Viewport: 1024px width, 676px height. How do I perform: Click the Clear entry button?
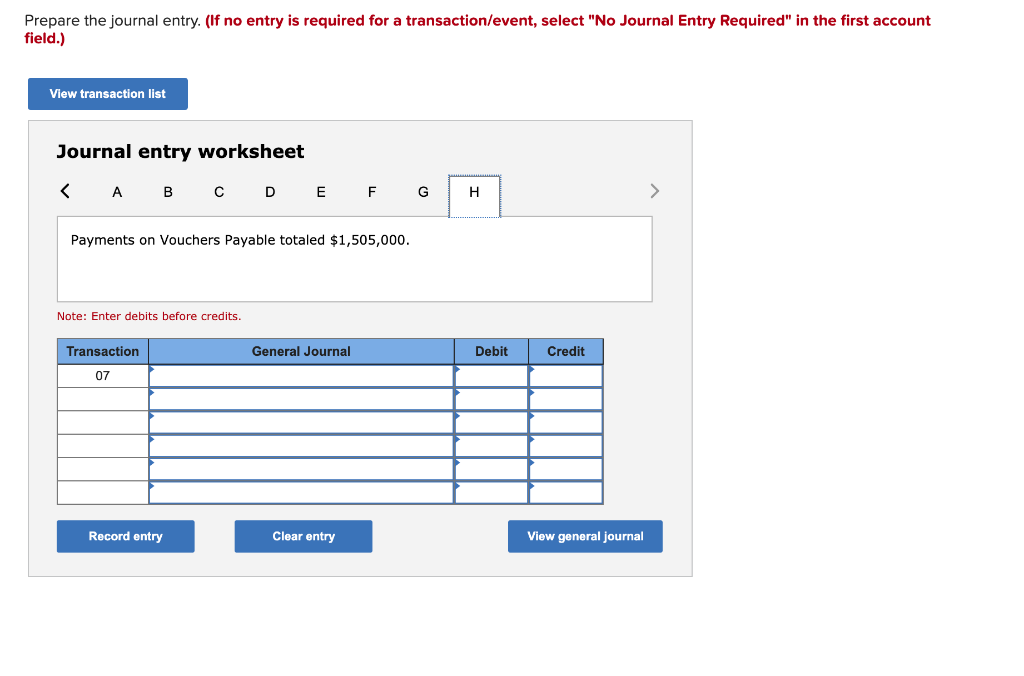click(x=303, y=536)
